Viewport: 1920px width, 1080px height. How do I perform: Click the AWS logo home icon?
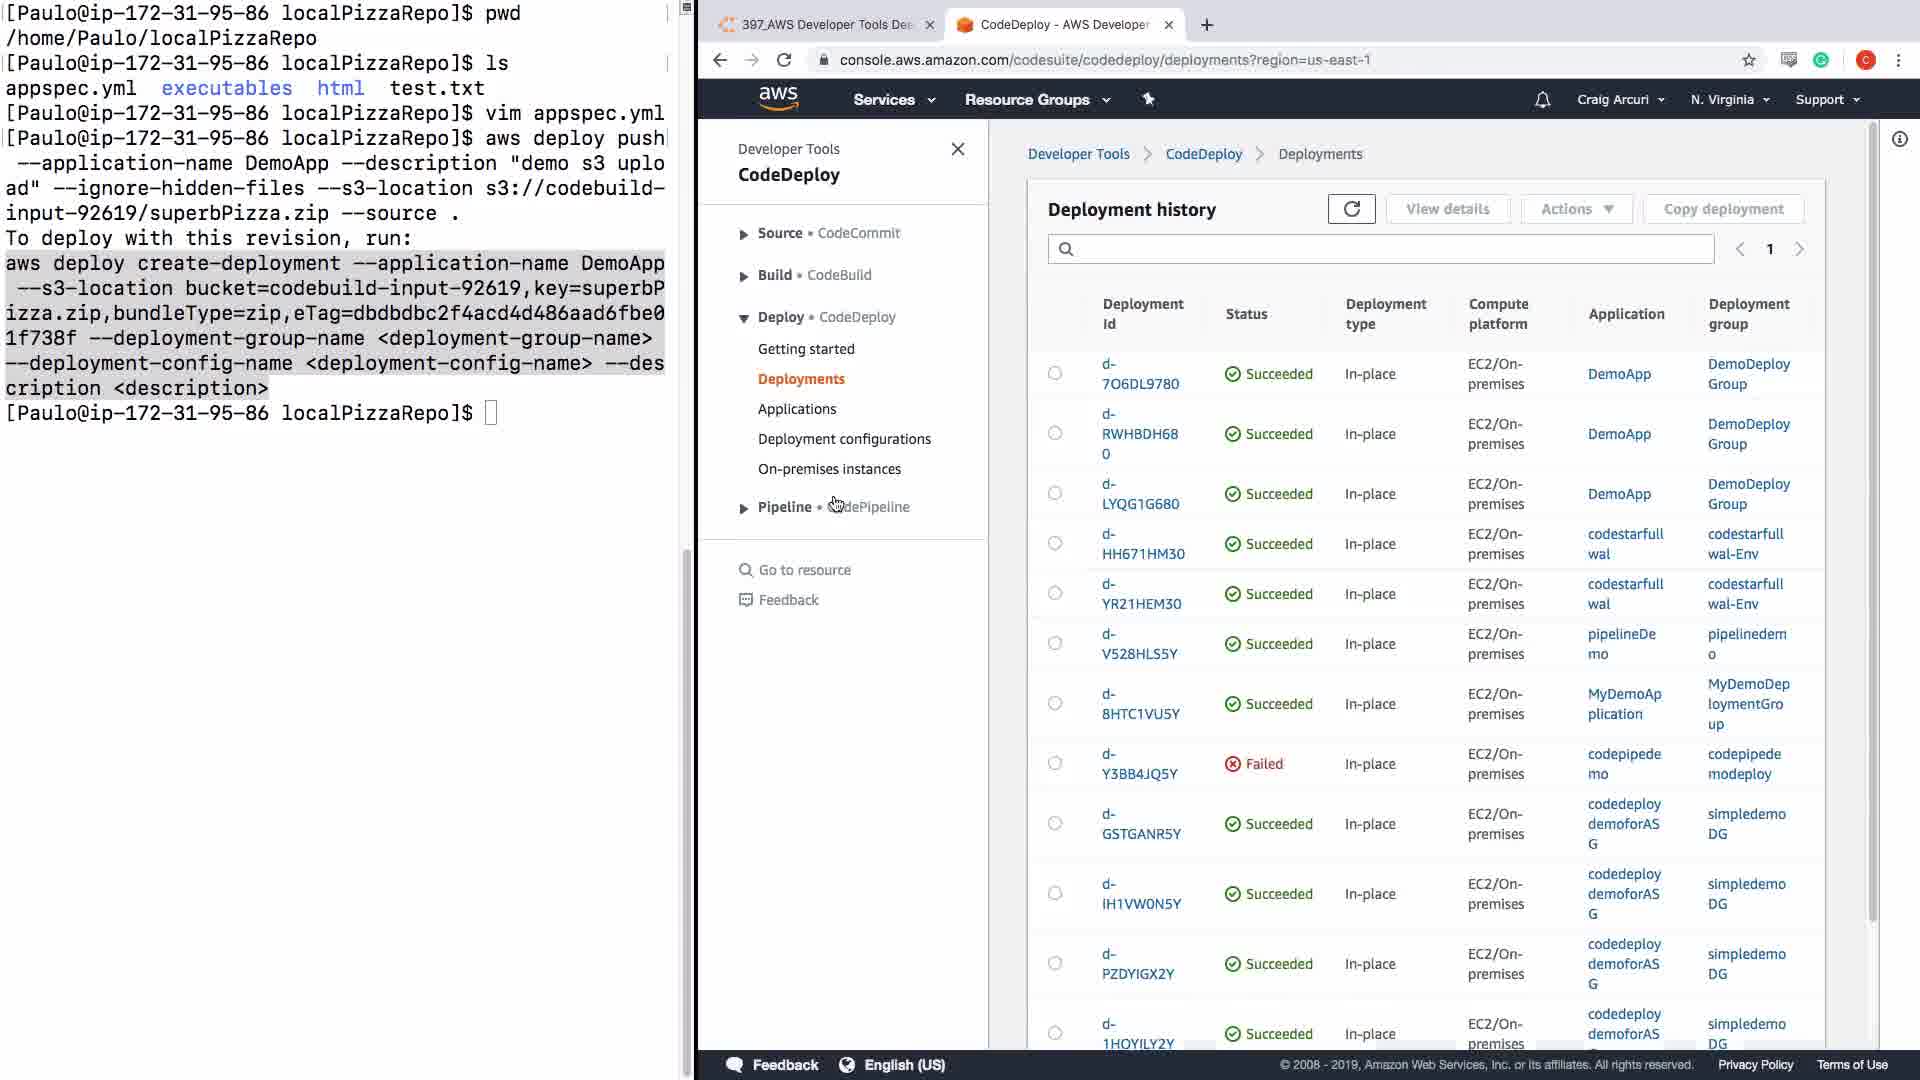778,98
